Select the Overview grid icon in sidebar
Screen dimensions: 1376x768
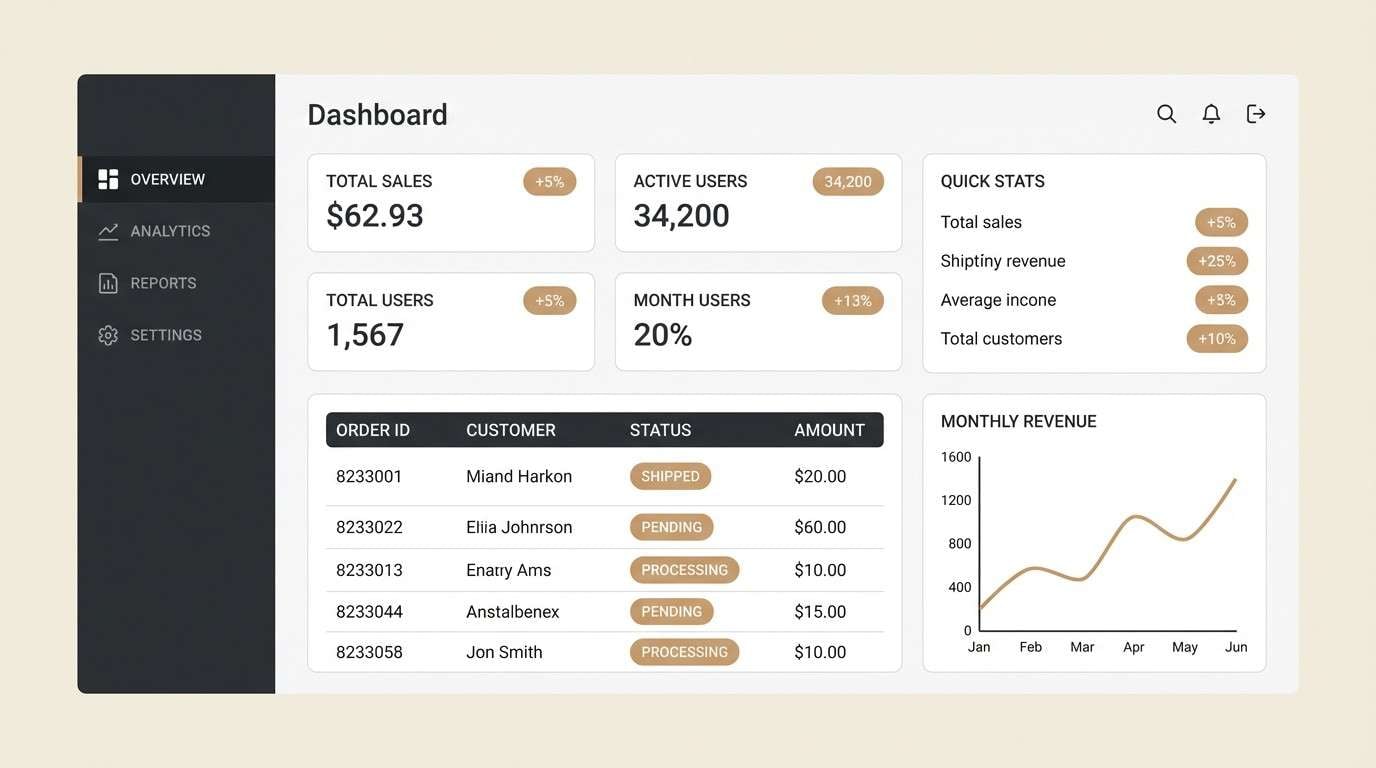(x=108, y=179)
